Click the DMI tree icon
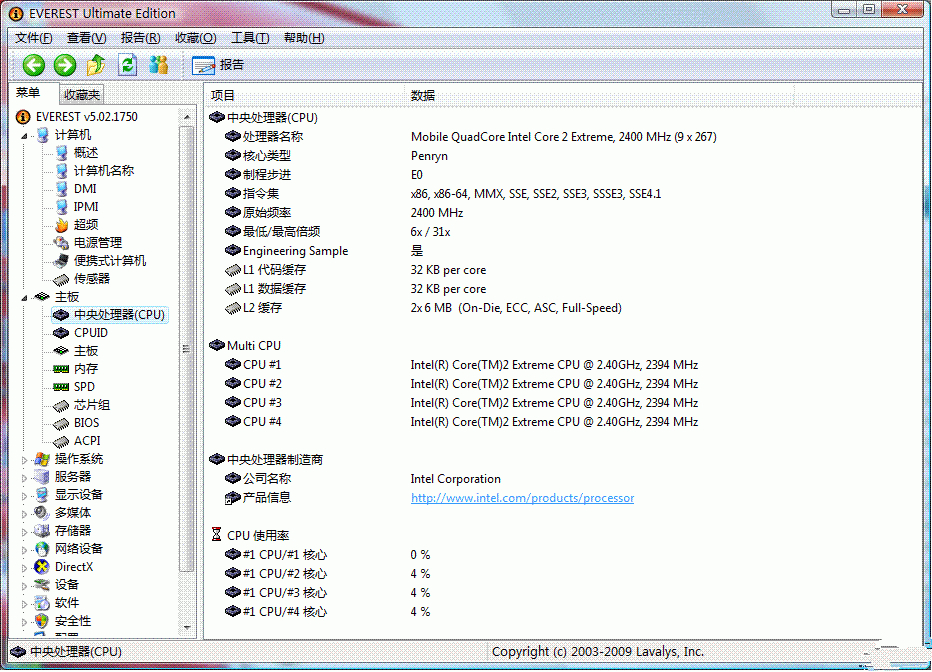932x672 pixels. pyautogui.click(x=62, y=189)
